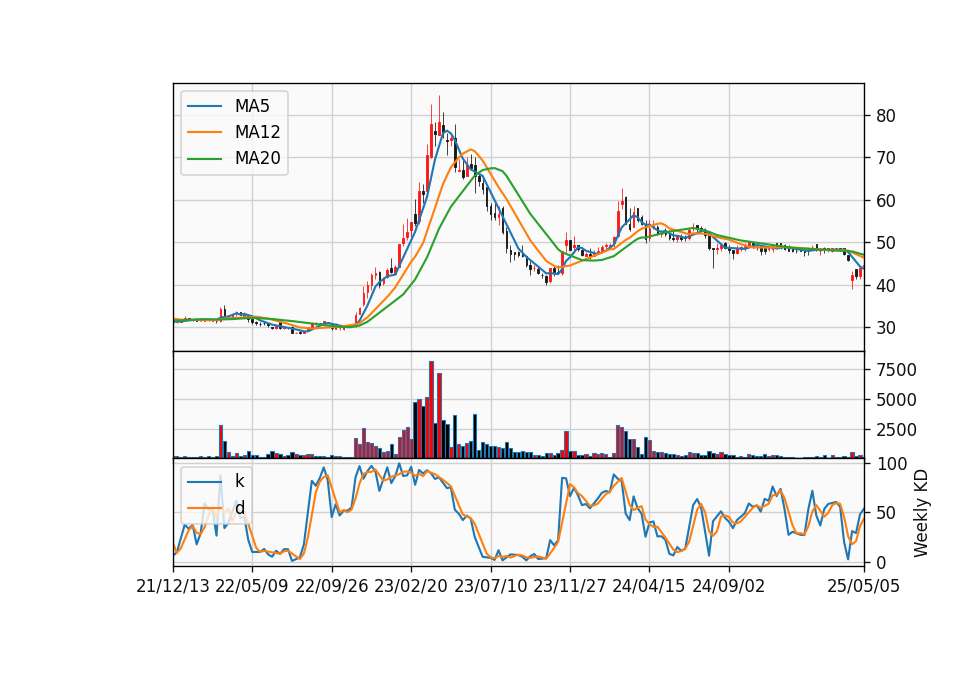
Task: Click the 24/04/15 date tick label
Action: (x=649, y=587)
